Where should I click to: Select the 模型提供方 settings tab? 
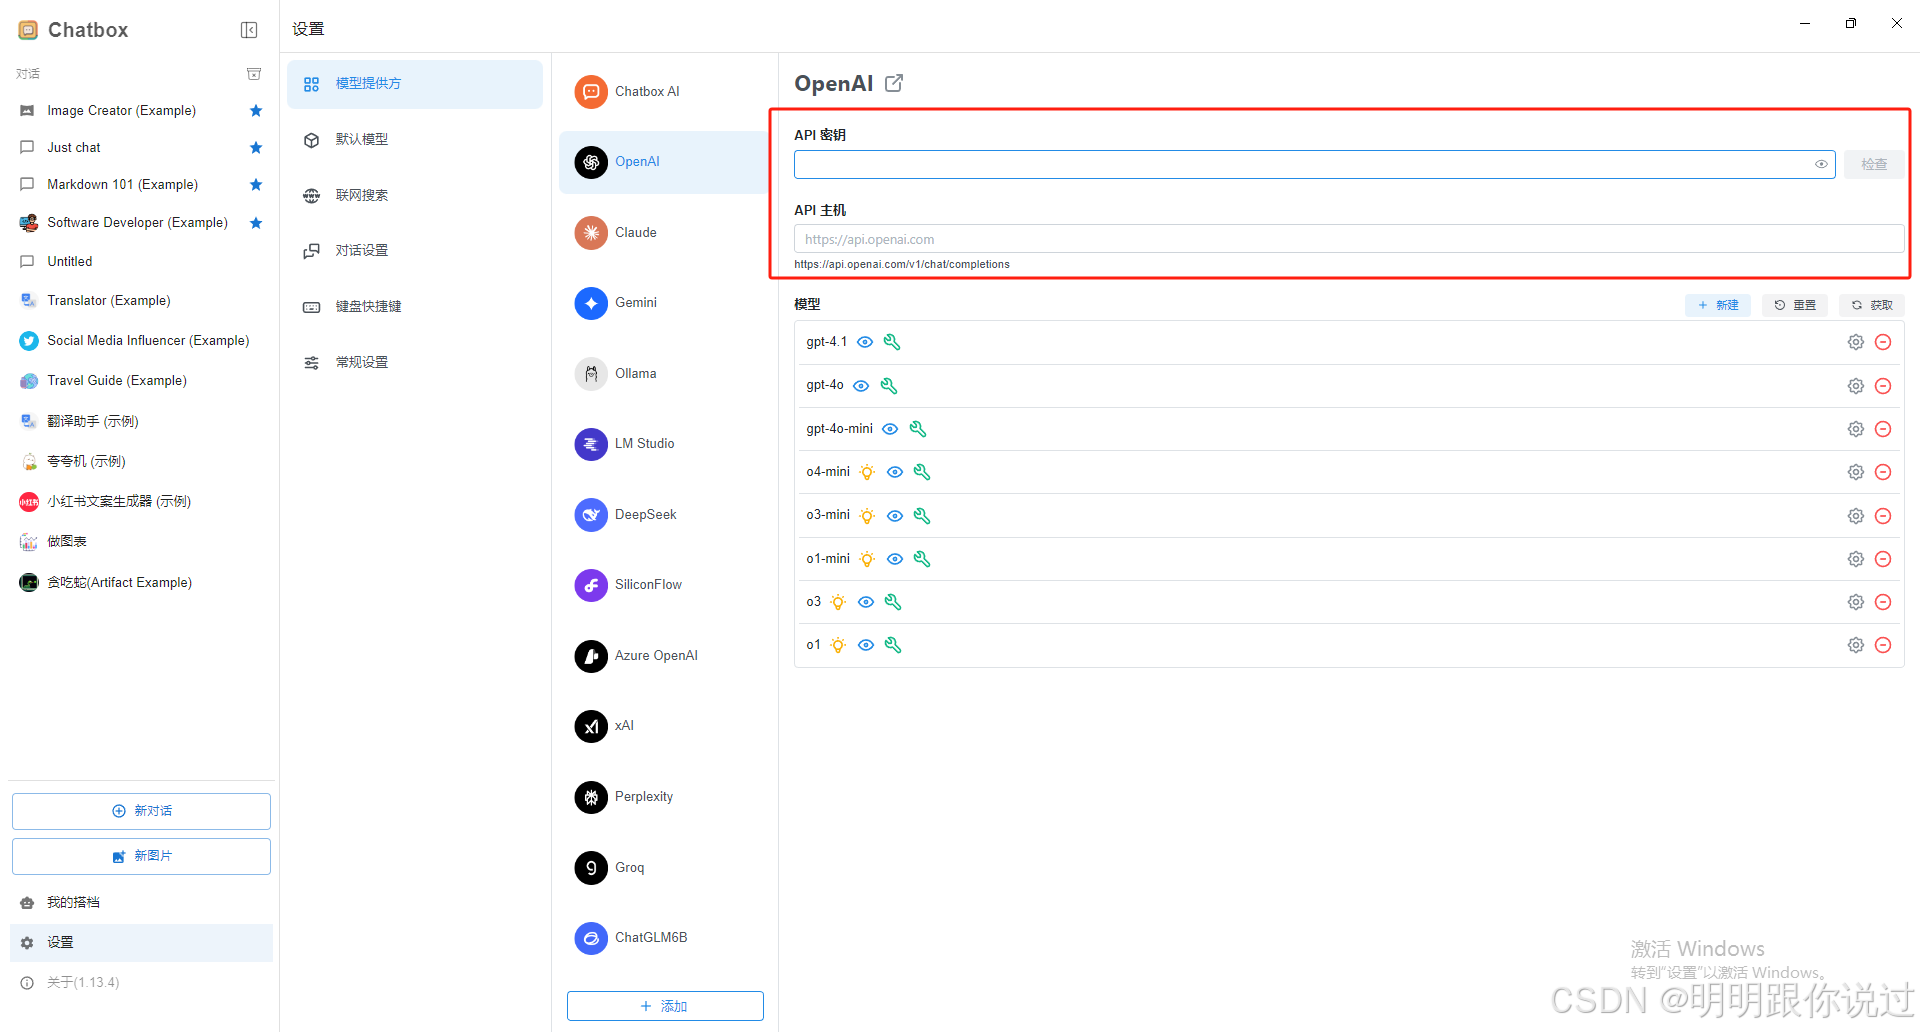[415, 84]
